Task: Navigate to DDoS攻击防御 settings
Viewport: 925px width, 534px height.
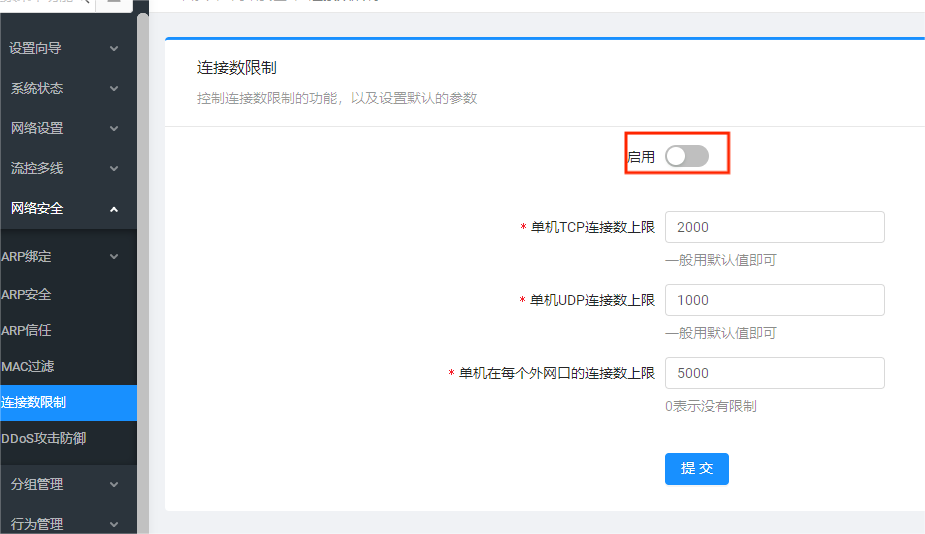Action: (44, 438)
